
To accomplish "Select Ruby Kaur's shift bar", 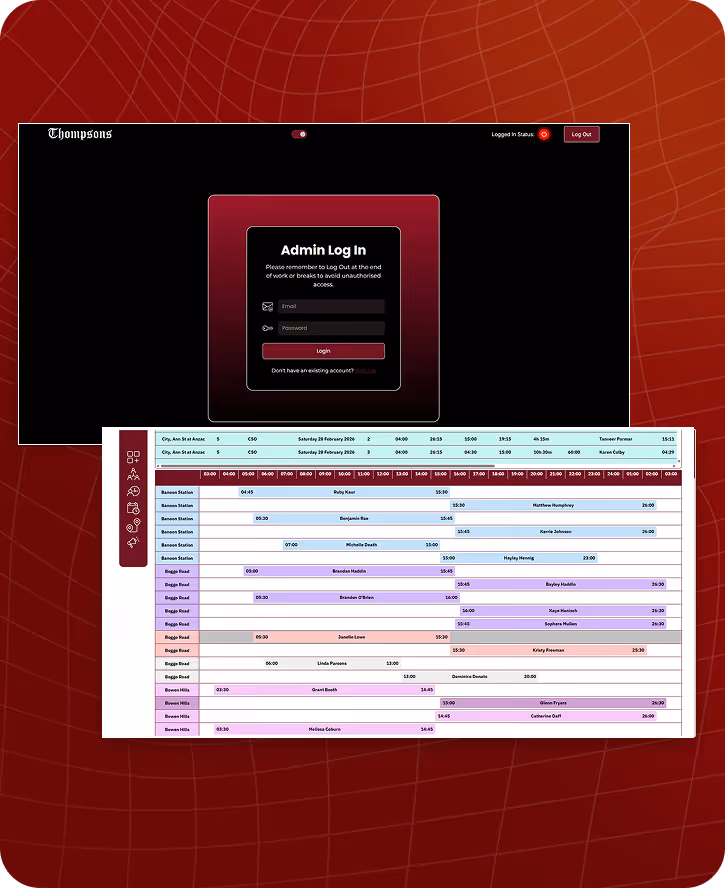I will tap(344, 492).
